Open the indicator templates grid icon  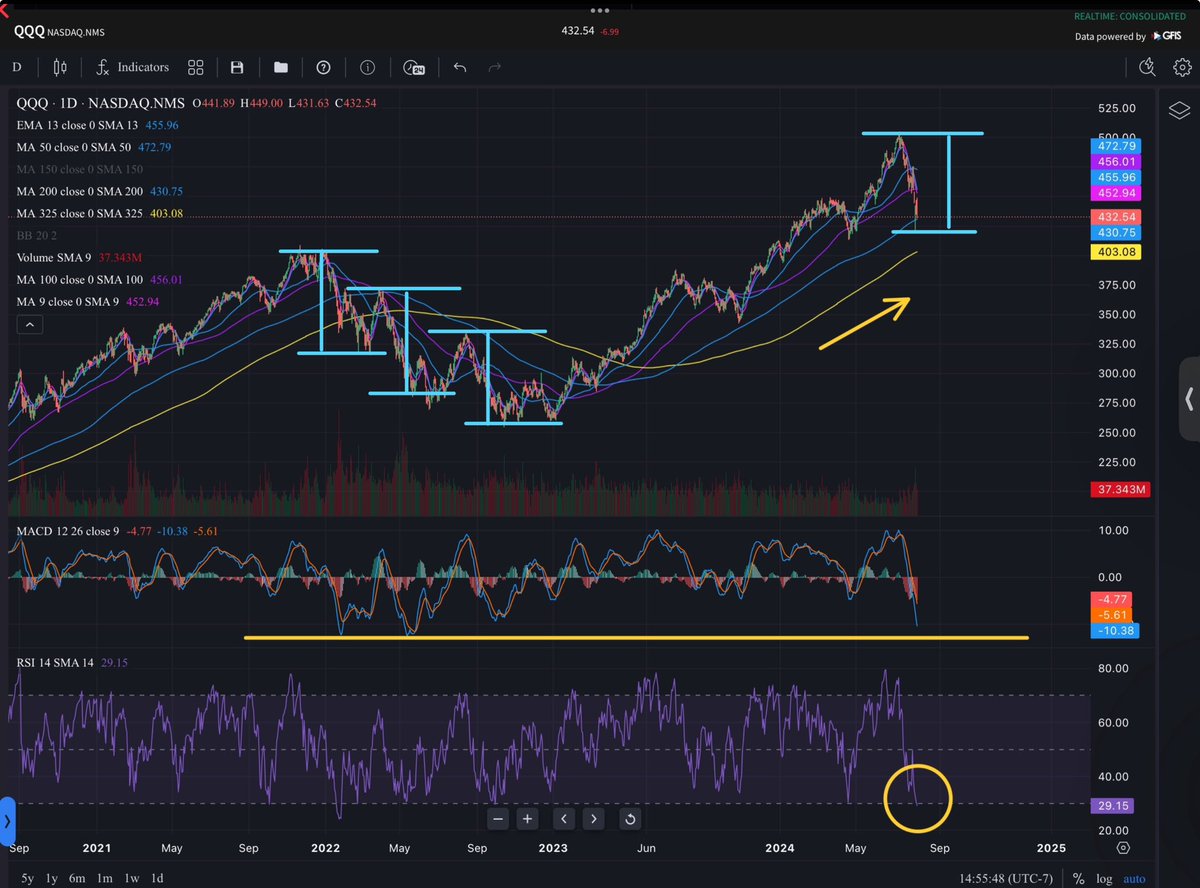pyautogui.click(x=196, y=67)
